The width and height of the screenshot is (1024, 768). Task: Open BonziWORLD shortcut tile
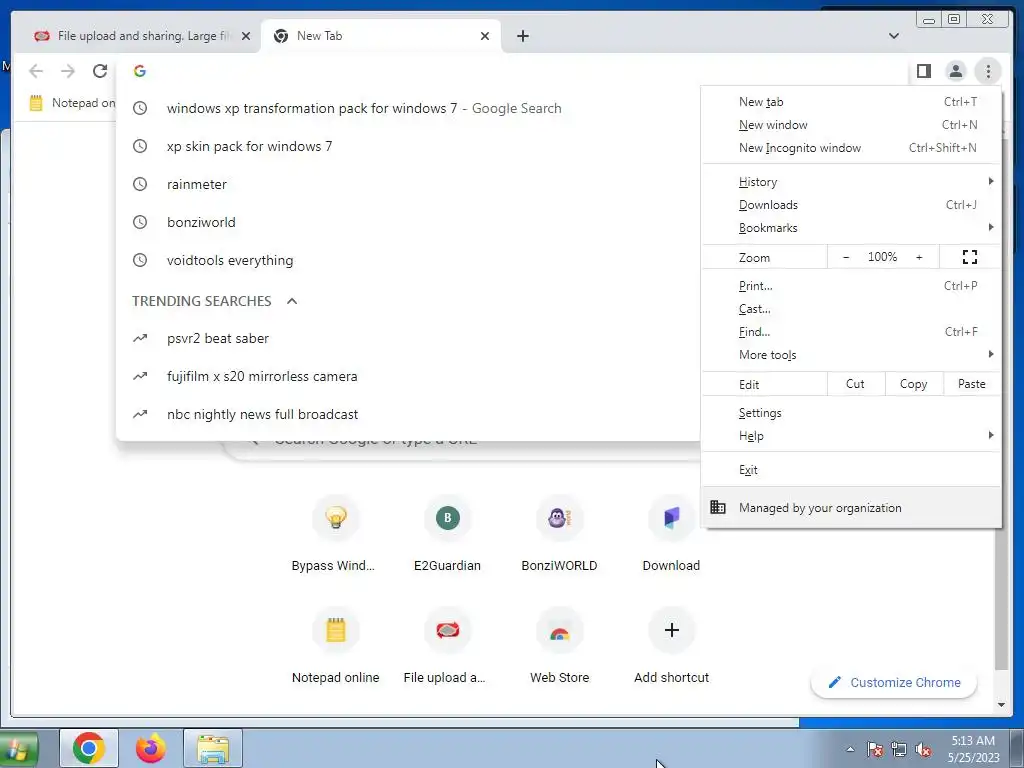click(x=559, y=536)
